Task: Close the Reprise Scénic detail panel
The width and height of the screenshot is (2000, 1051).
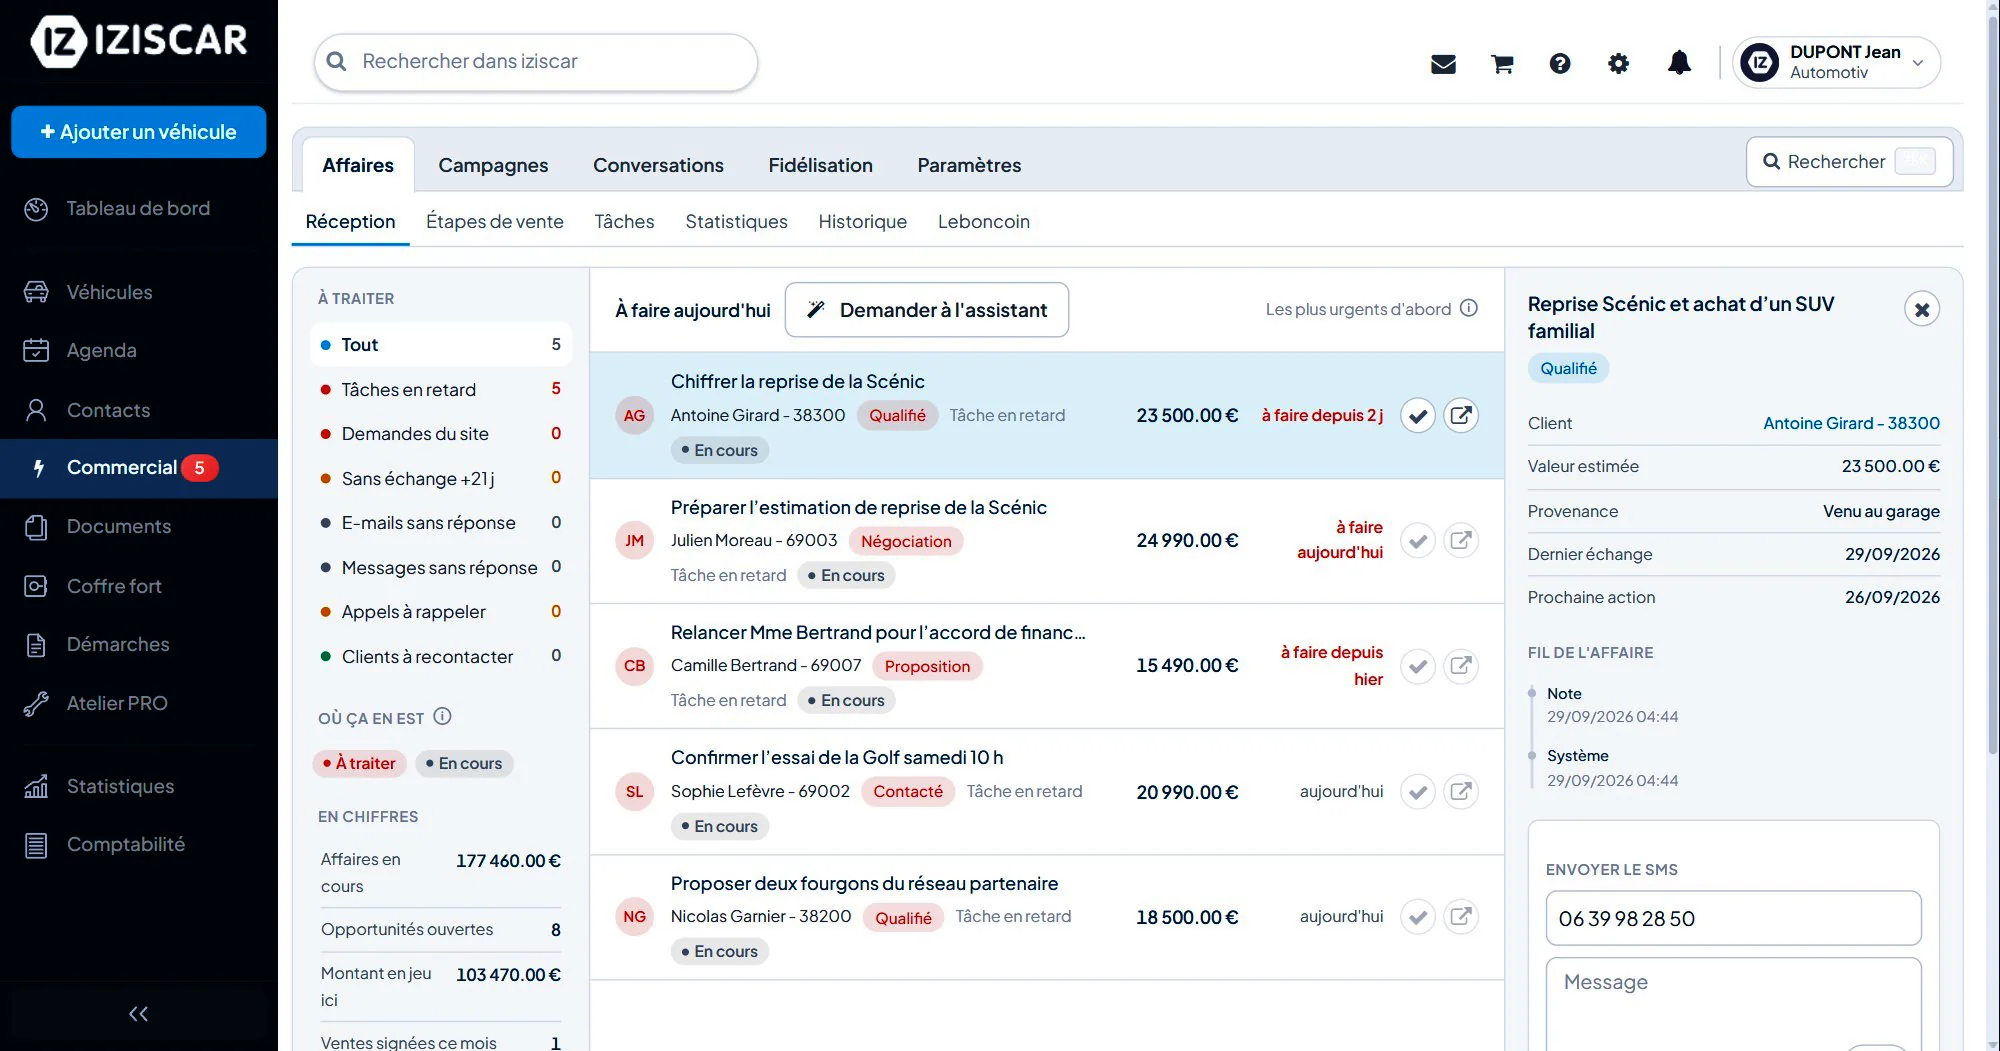Action: [1922, 310]
